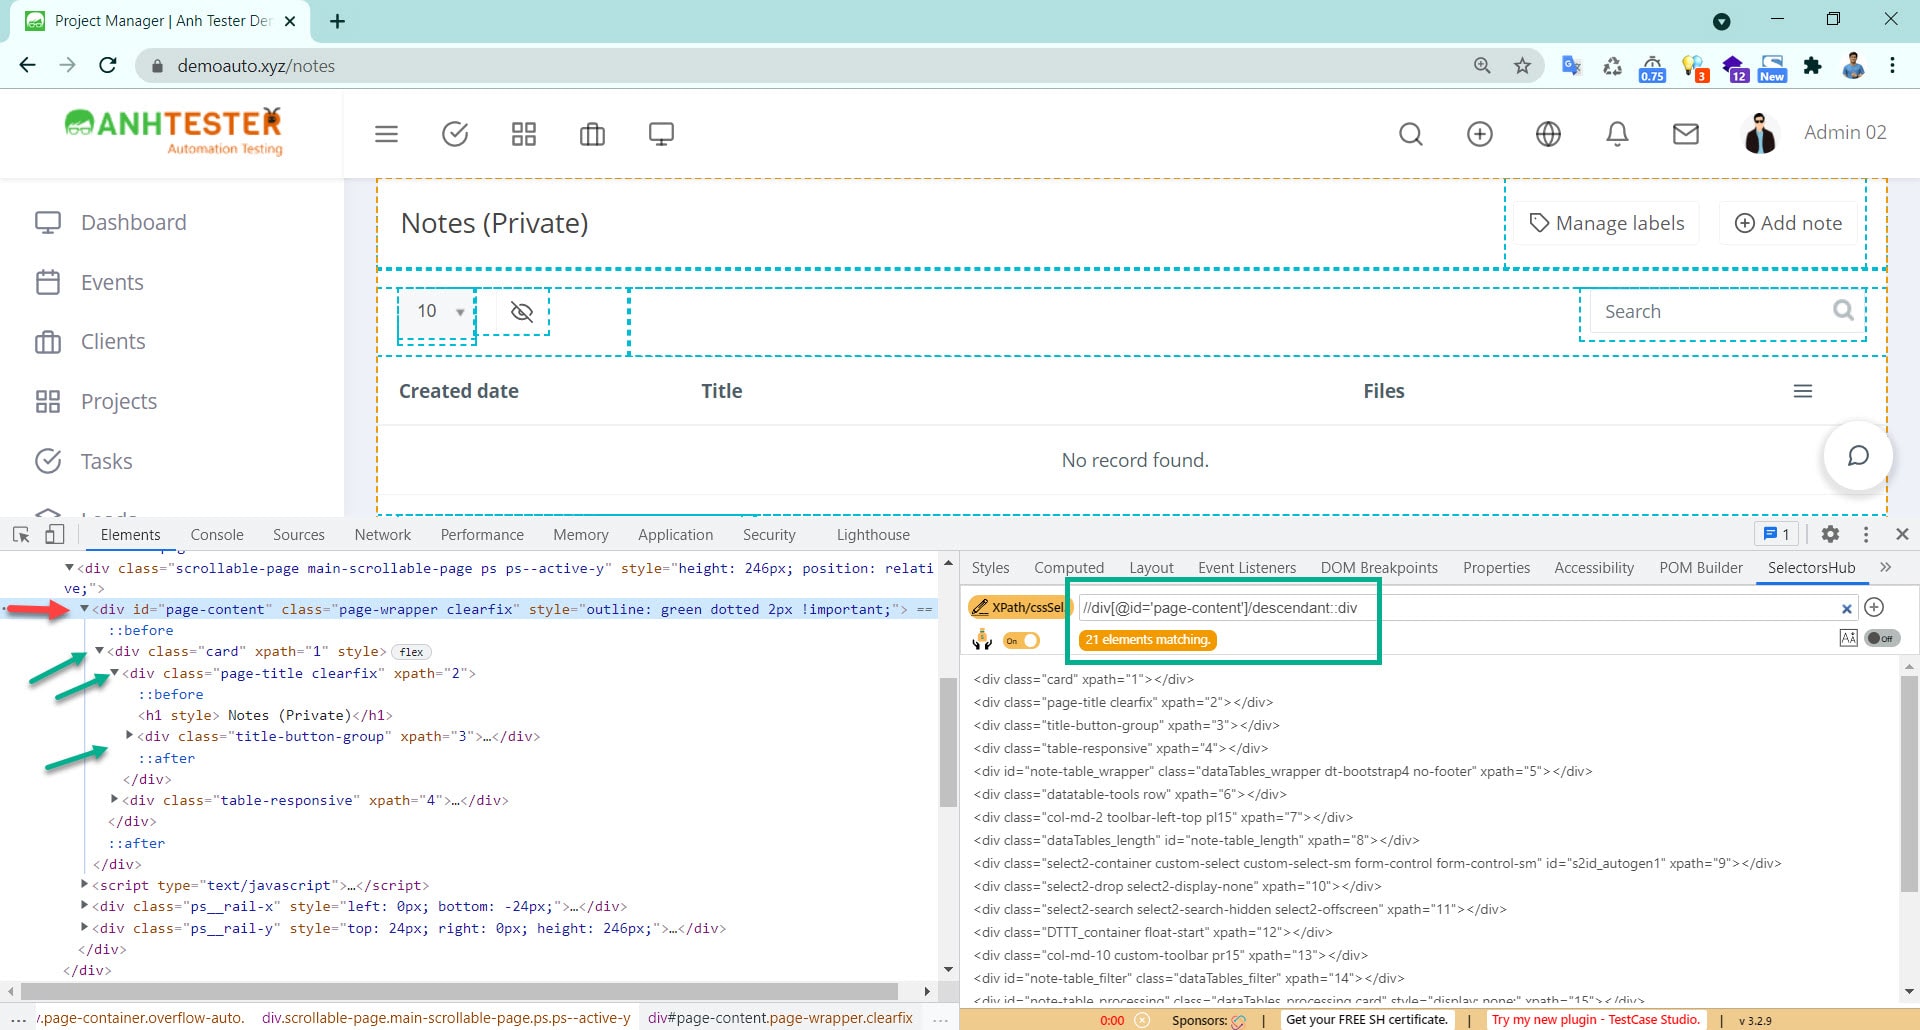This screenshot has height=1030, width=1920.
Task: Open Clients in the sidebar
Action: (90, 342)
